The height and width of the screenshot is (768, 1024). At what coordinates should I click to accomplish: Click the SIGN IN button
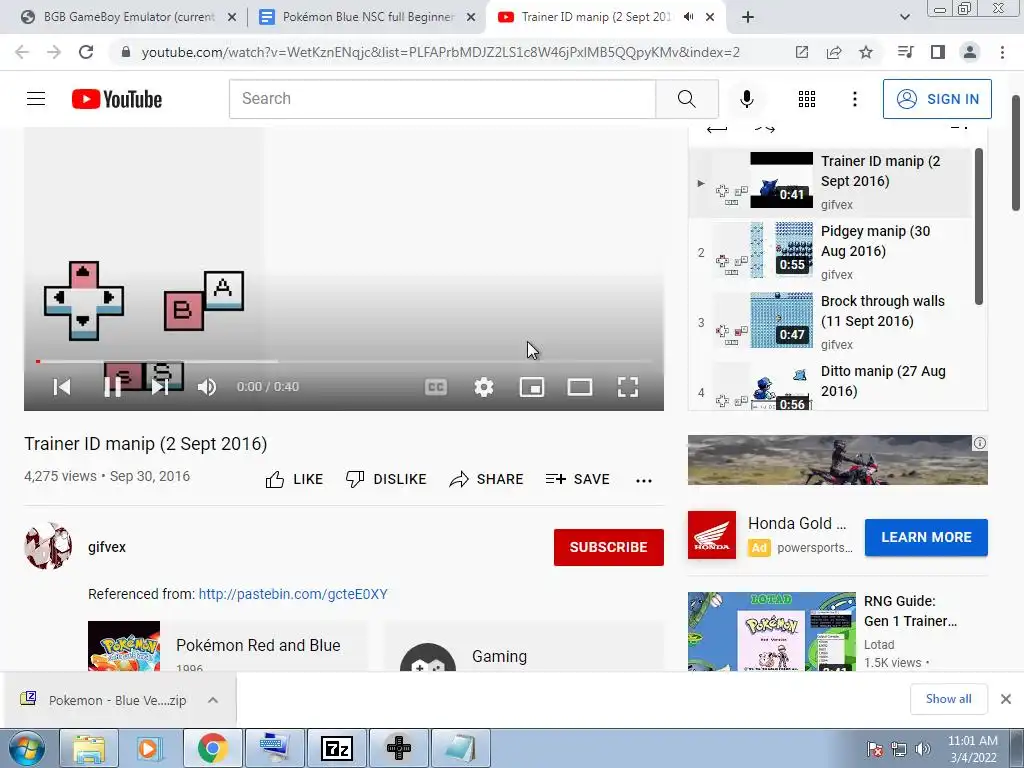tap(936, 99)
